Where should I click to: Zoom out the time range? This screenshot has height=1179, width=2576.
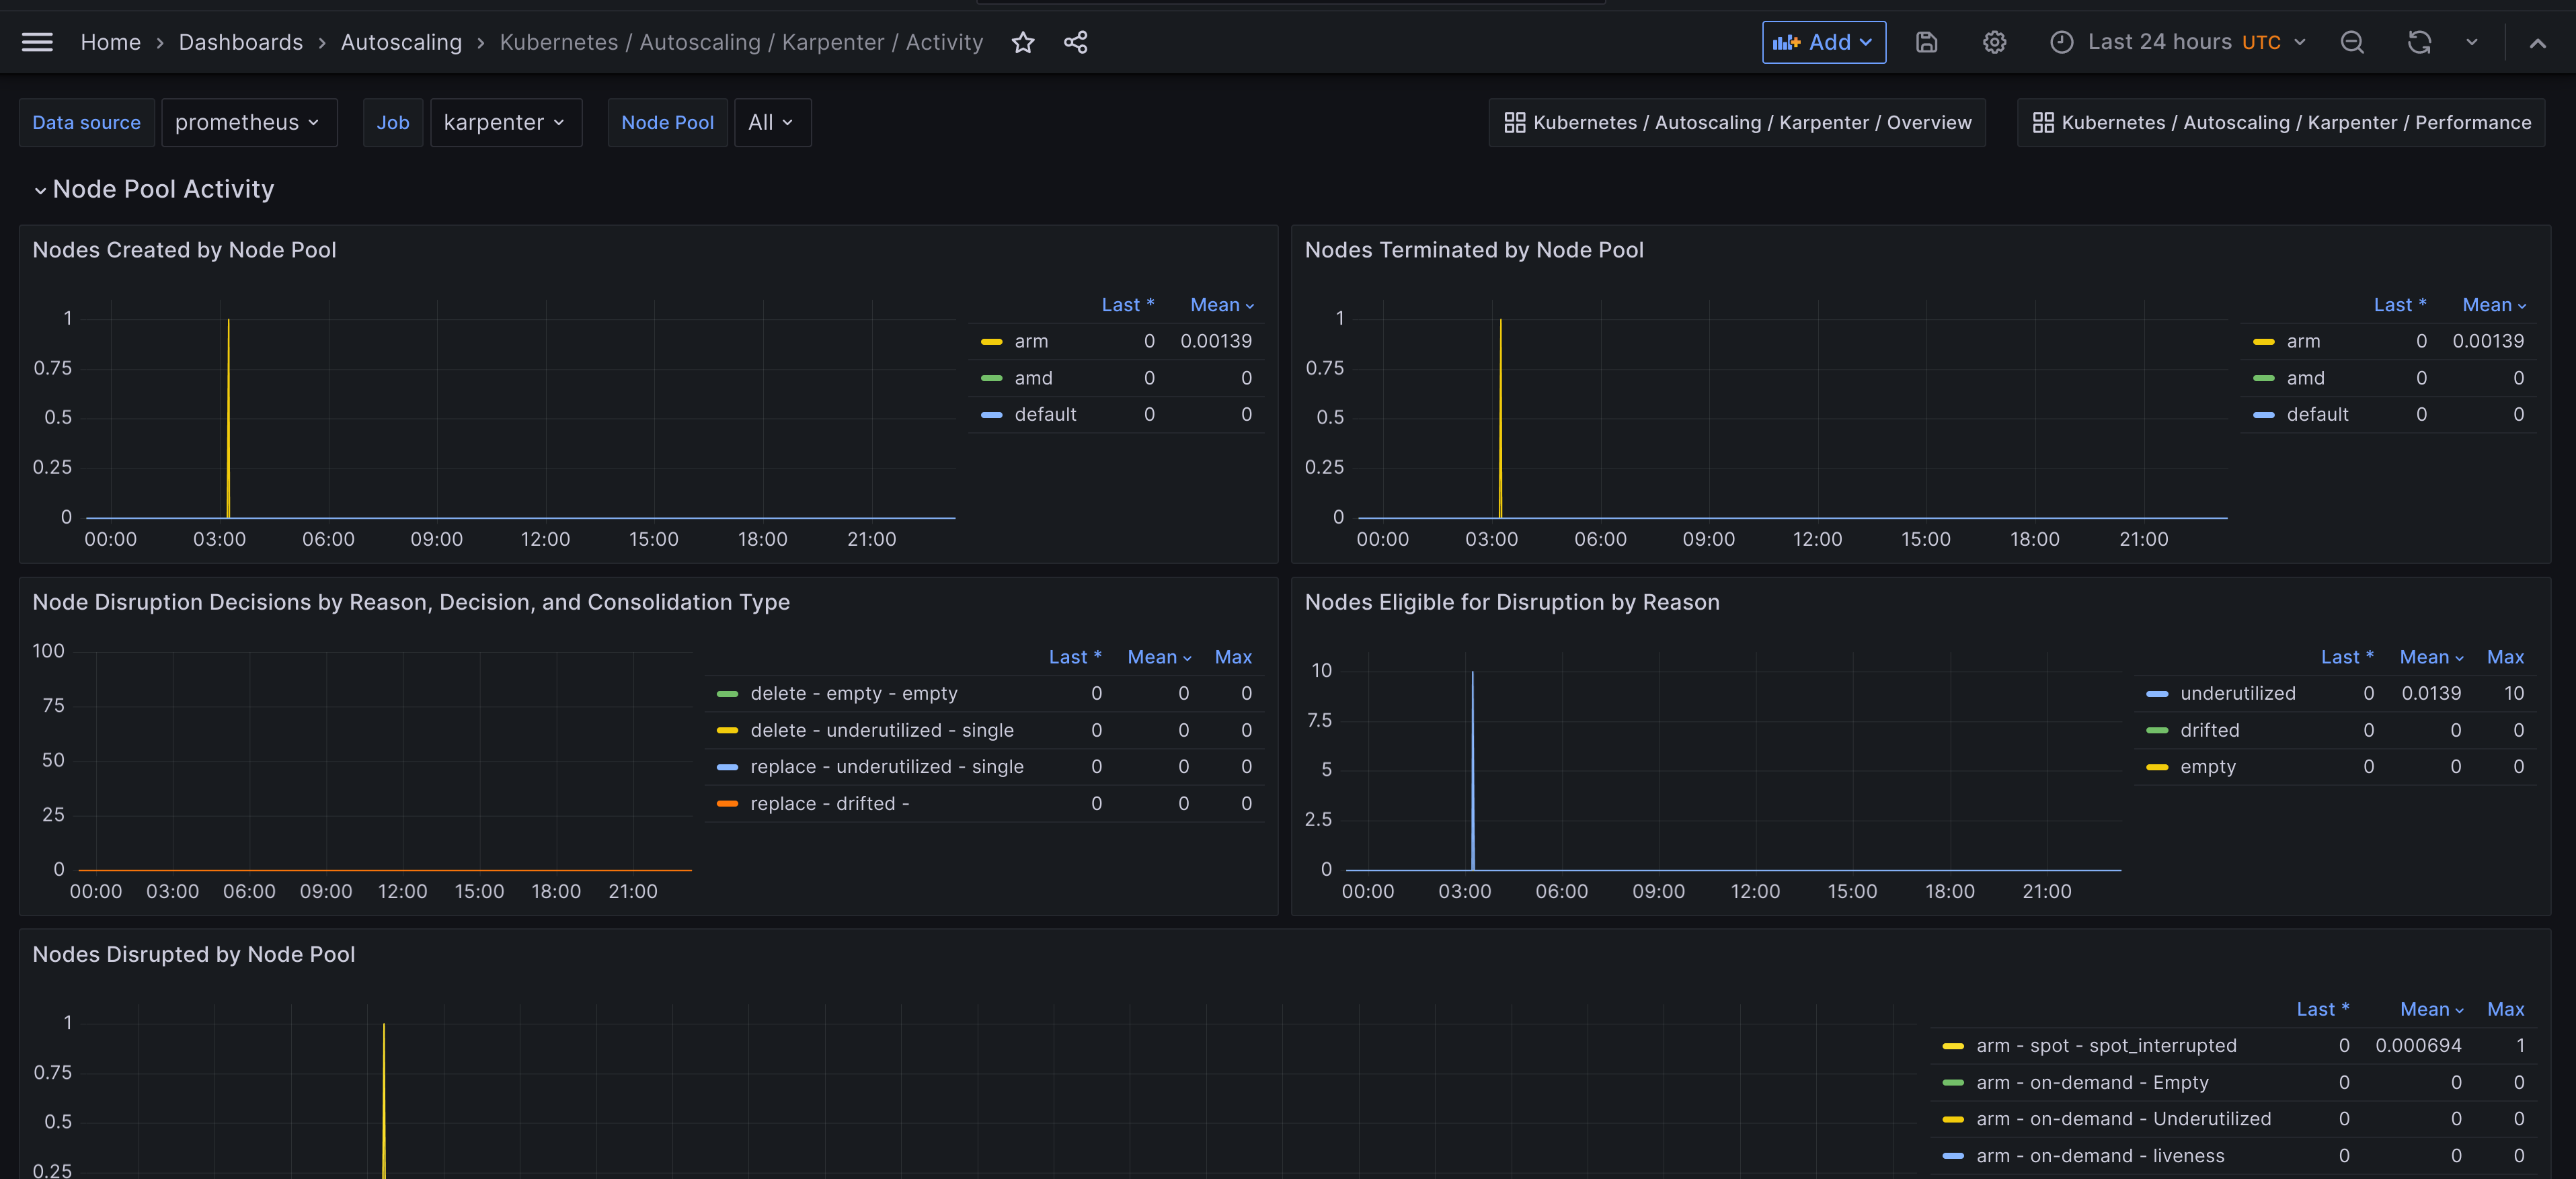pos(2352,42)
